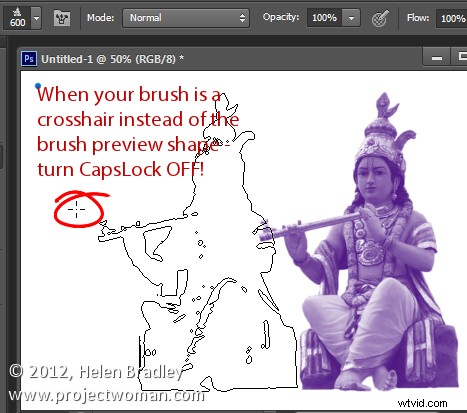Image resolution: width=467 pixels, height=413 pixels.
Task: Click the Mode label
Action: tap(100, 18)
